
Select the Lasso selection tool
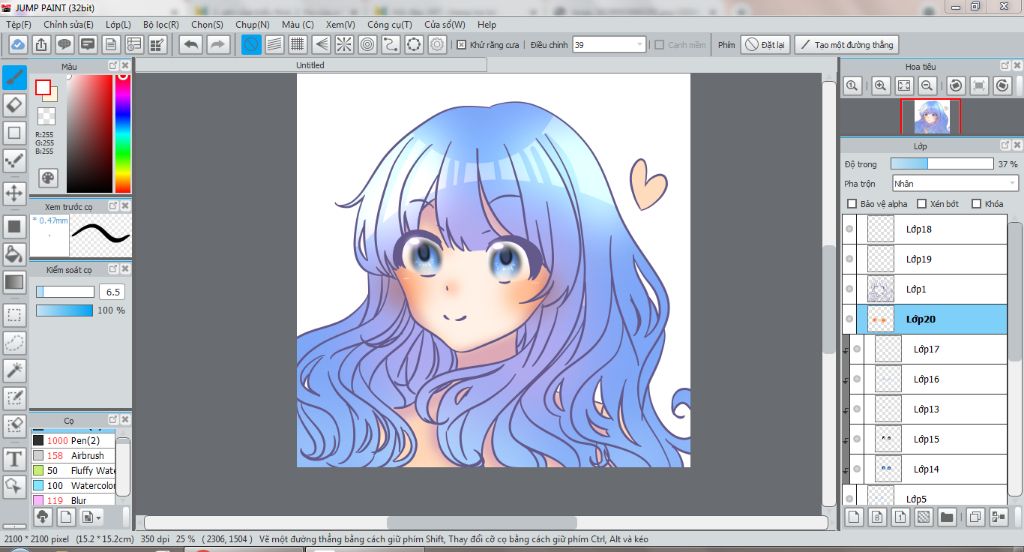point(14,342)
